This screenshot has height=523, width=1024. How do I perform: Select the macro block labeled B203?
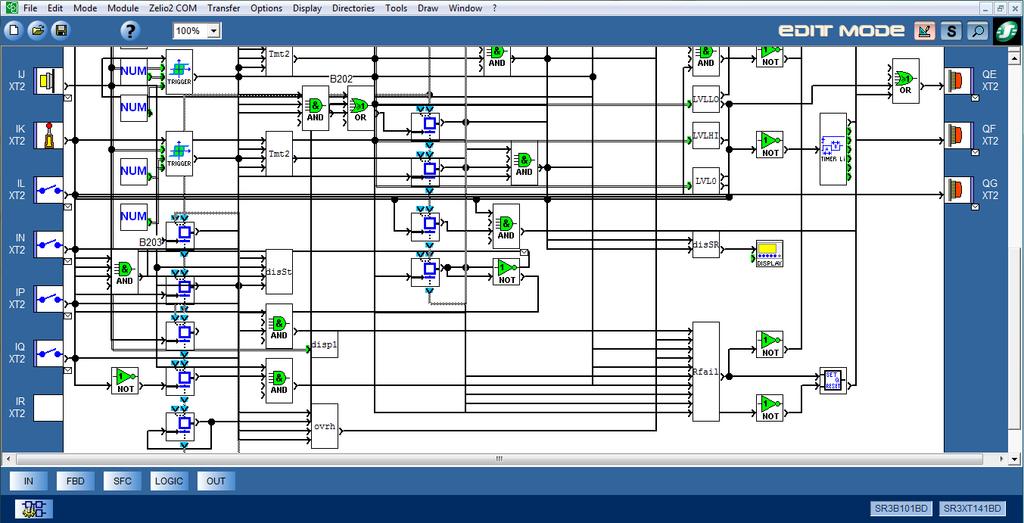[180, 235]
